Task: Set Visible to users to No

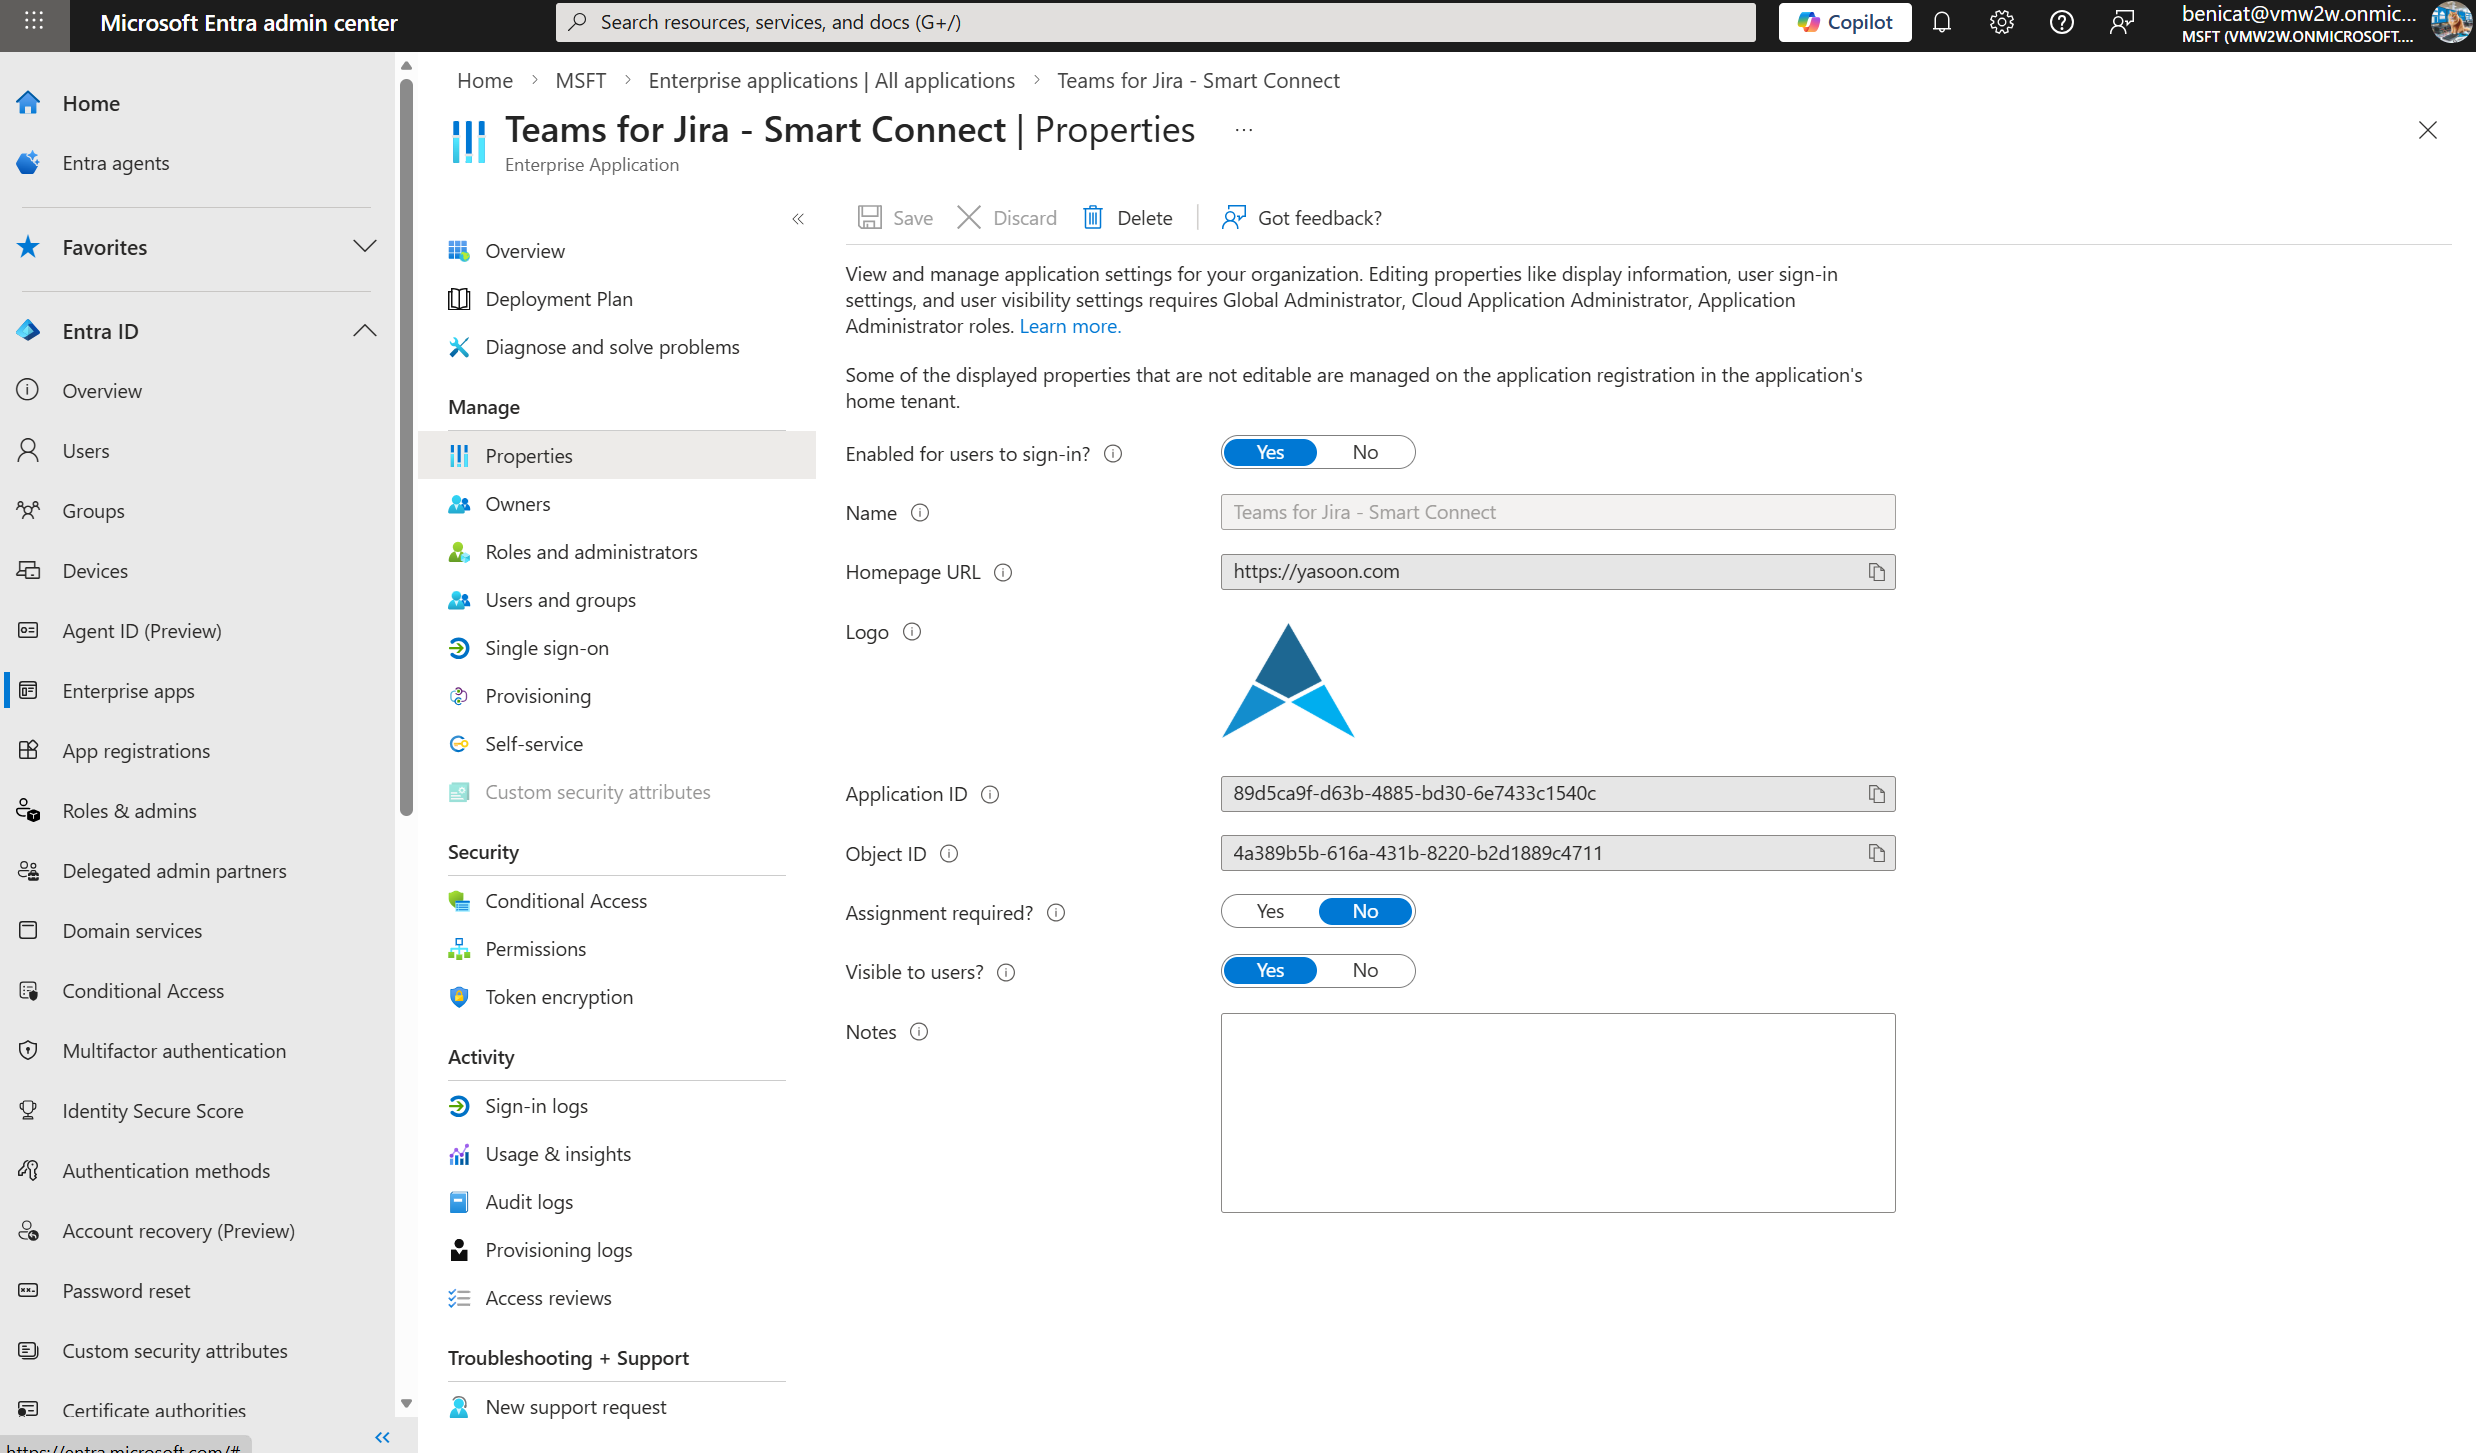Action: click(x=1364, y=970)
